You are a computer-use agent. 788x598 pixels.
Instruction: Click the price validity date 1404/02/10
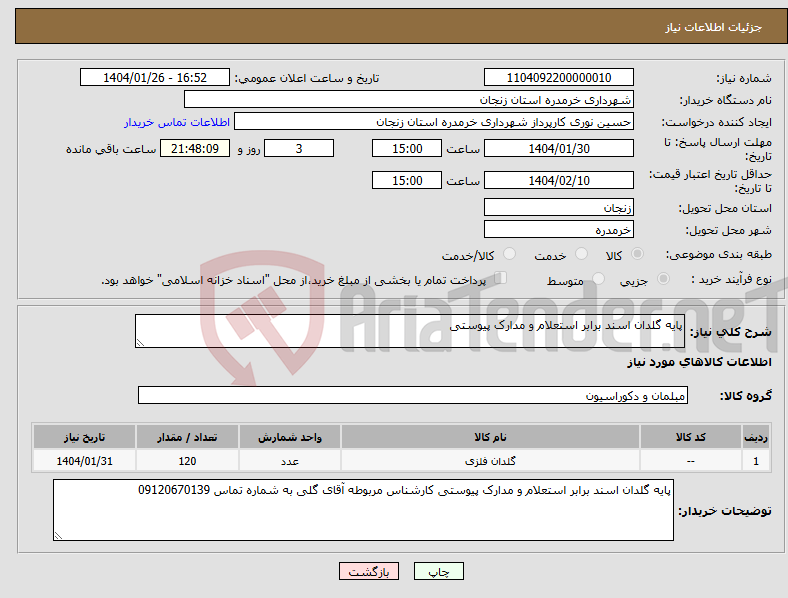(x=559, y=180)
